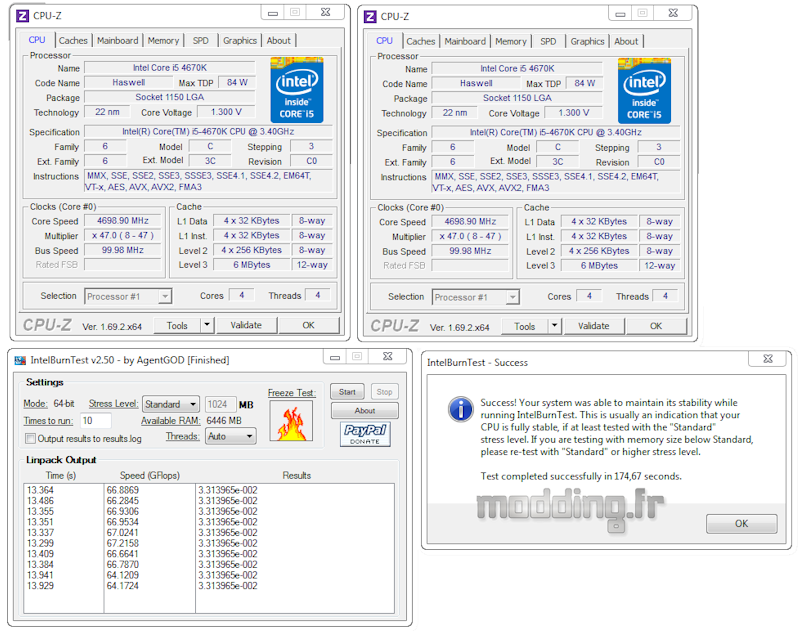Click Bus Speed 99.98 MHz in right CPU-Z
This screenshot has height=631, width=800.
click(470, 251)
